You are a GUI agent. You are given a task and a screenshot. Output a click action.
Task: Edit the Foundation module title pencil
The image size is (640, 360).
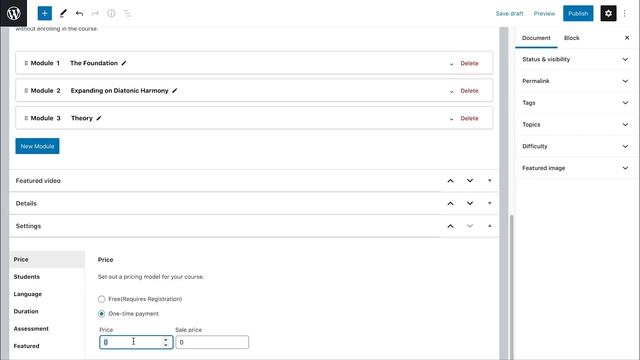(x=124, y=63)
